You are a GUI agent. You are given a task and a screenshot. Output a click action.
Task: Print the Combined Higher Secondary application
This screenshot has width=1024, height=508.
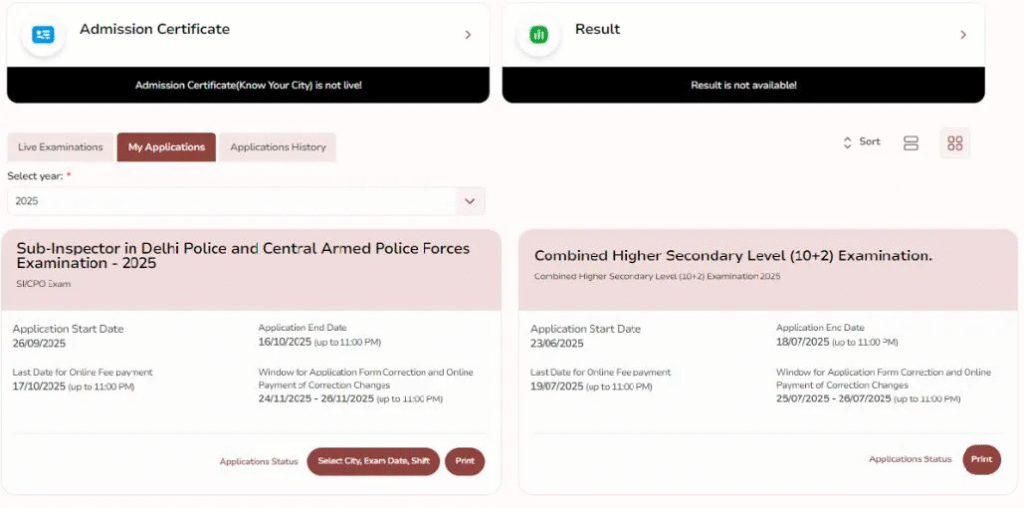tap(981, 459)
